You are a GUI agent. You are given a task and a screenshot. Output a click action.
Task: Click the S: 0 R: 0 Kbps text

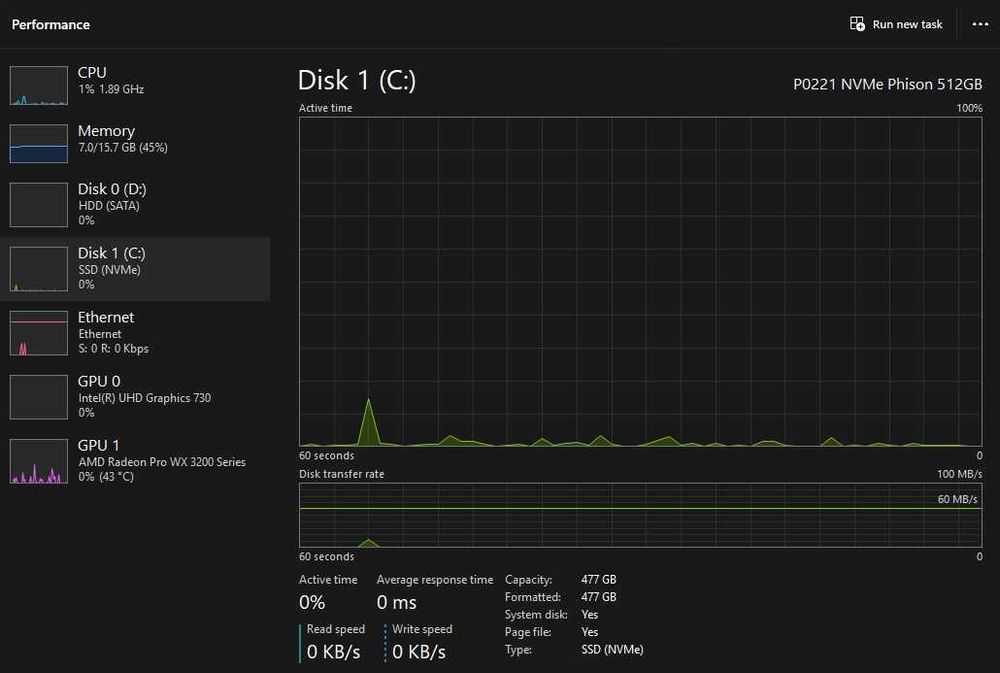(113, 348)
